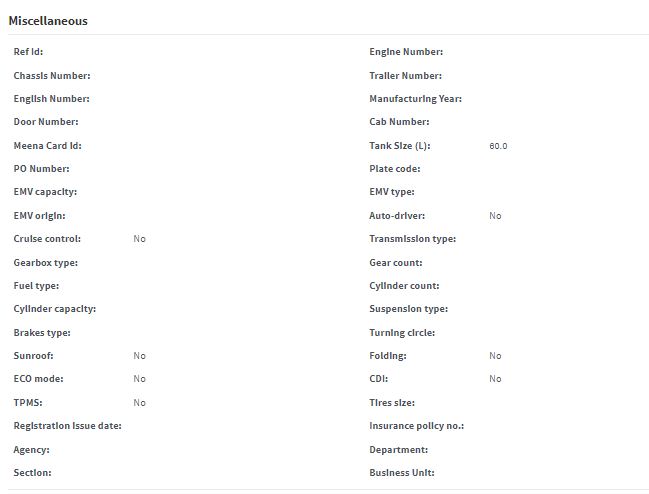Select the ECO mode No value
649x494 pixels.
click(139, 379)
